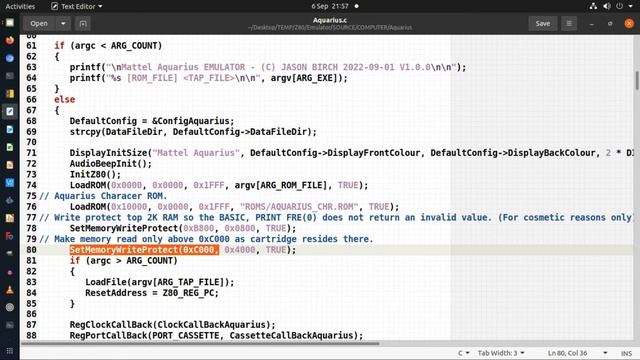Open the network status indicator

tap(593, 6)
